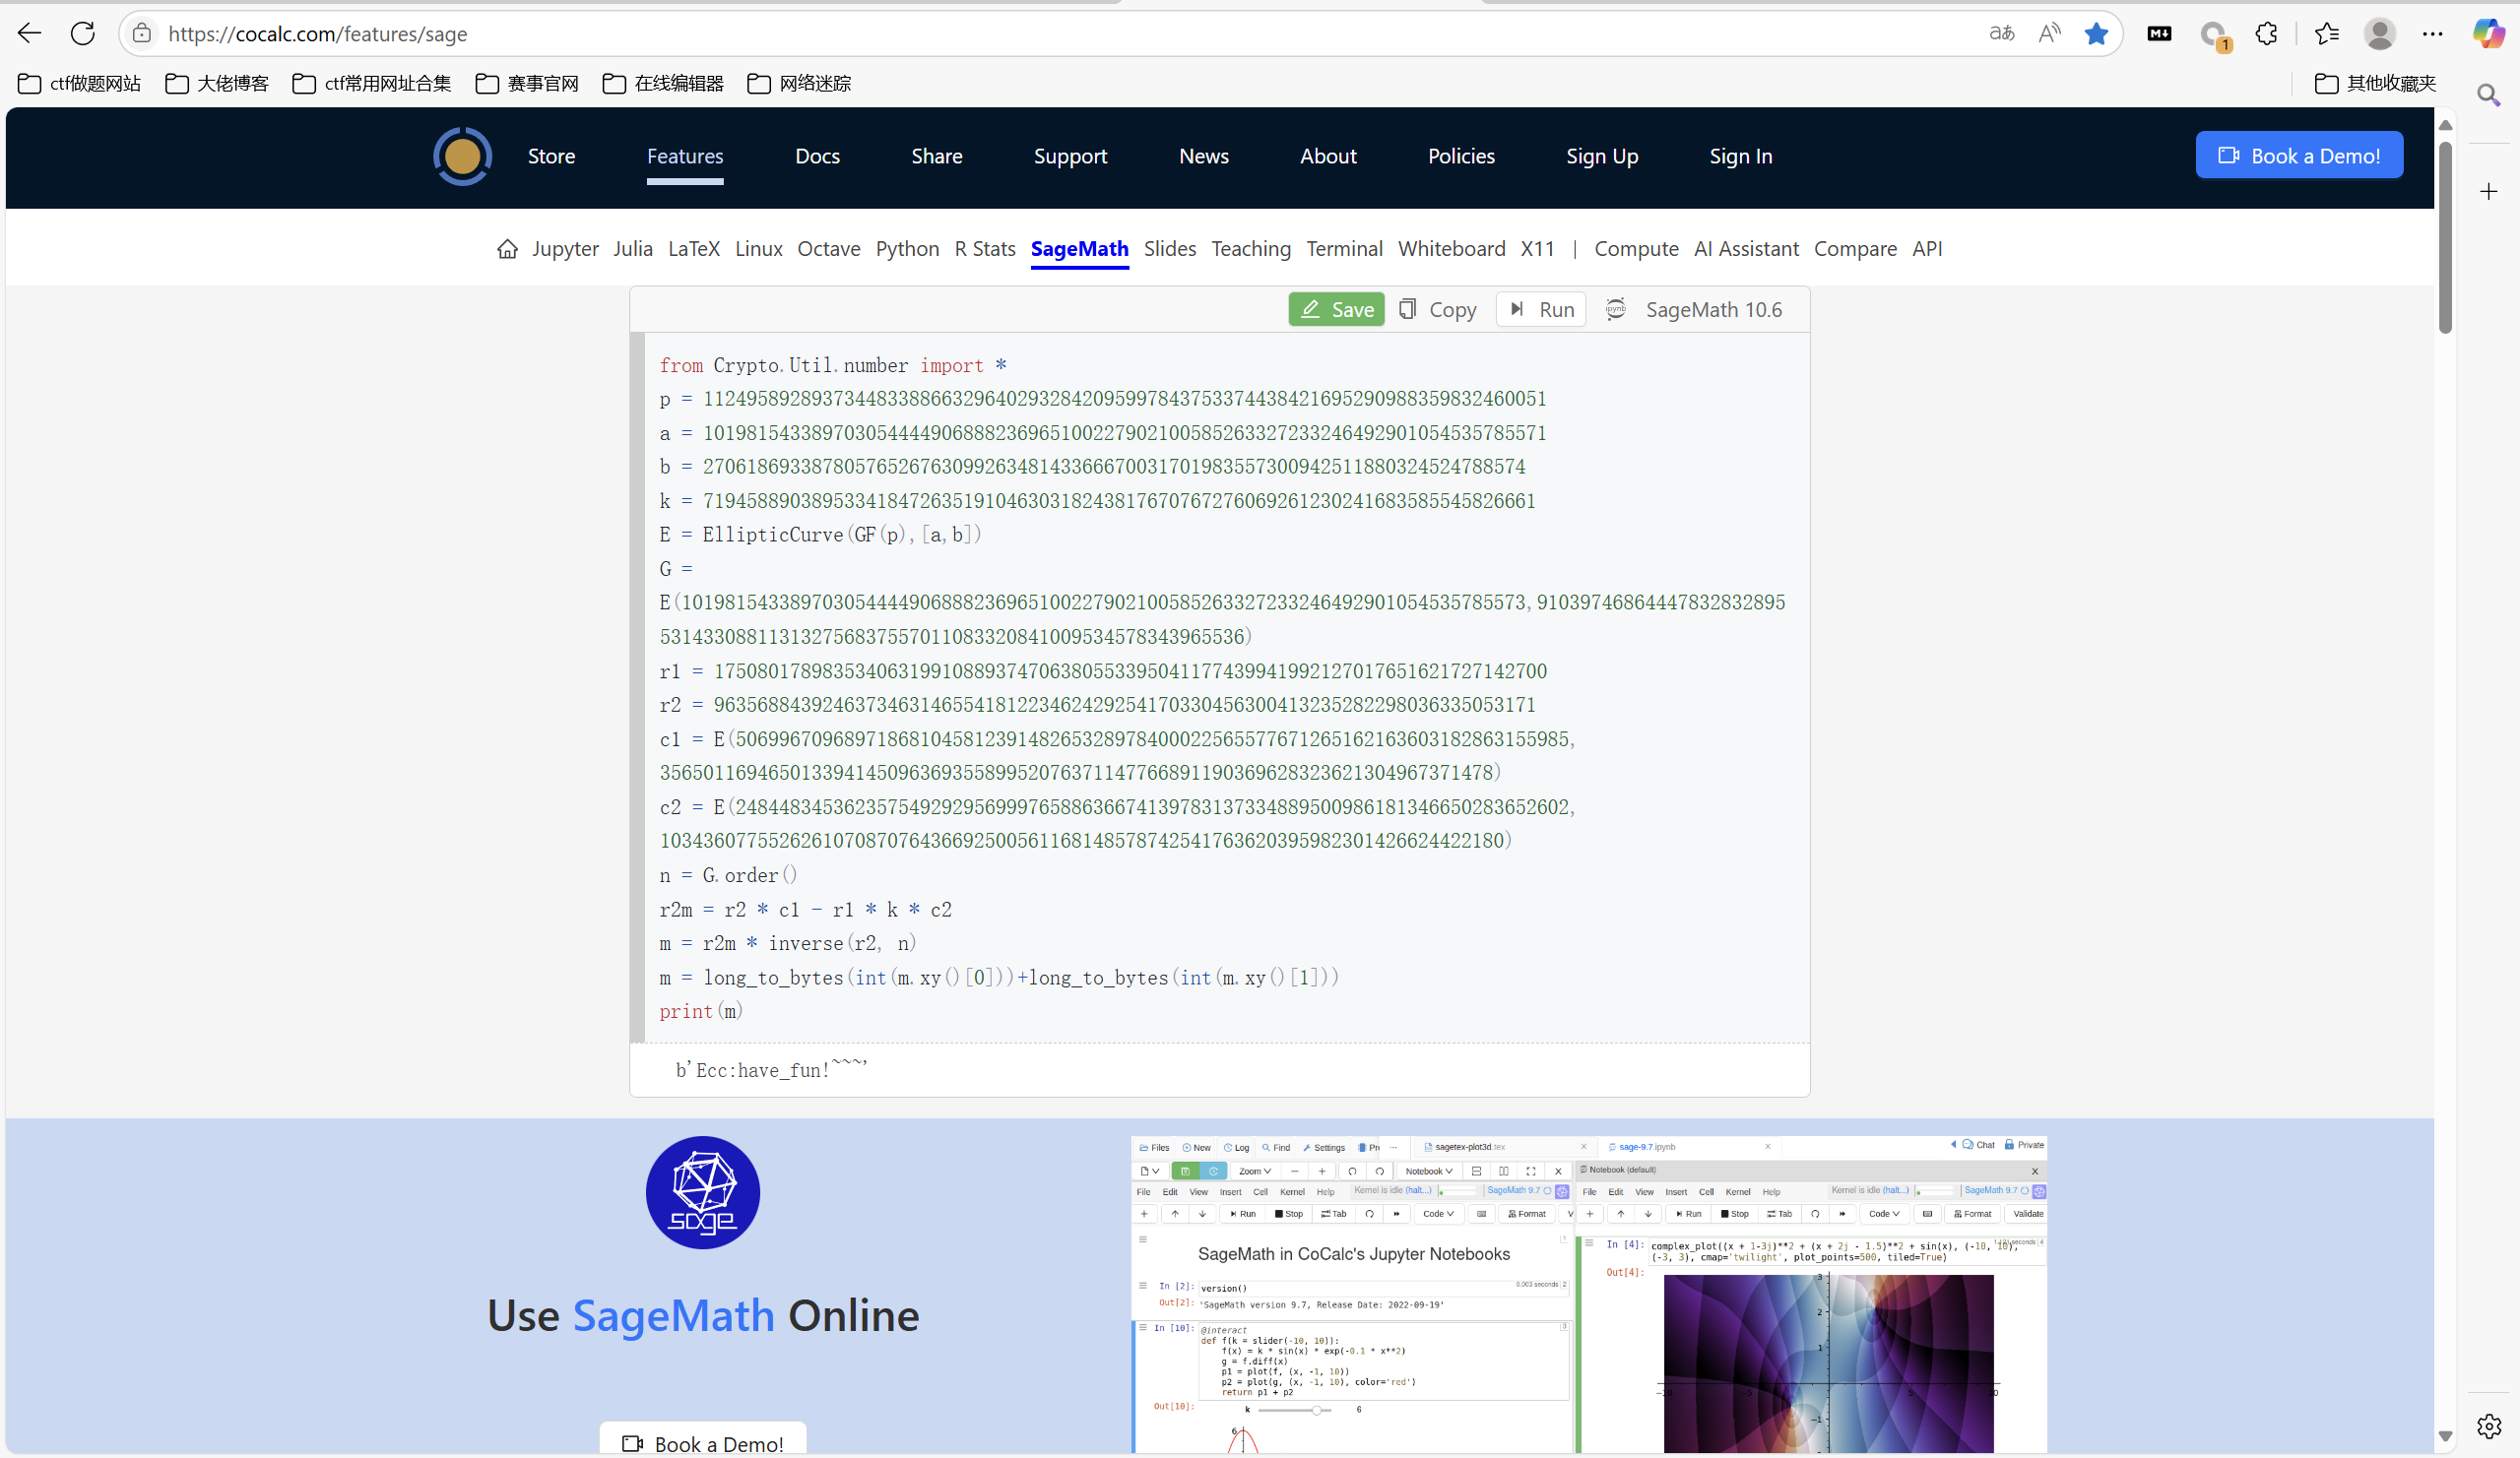Open the favorites list icon
Screen dimensions: 2520x1458
2326,33
